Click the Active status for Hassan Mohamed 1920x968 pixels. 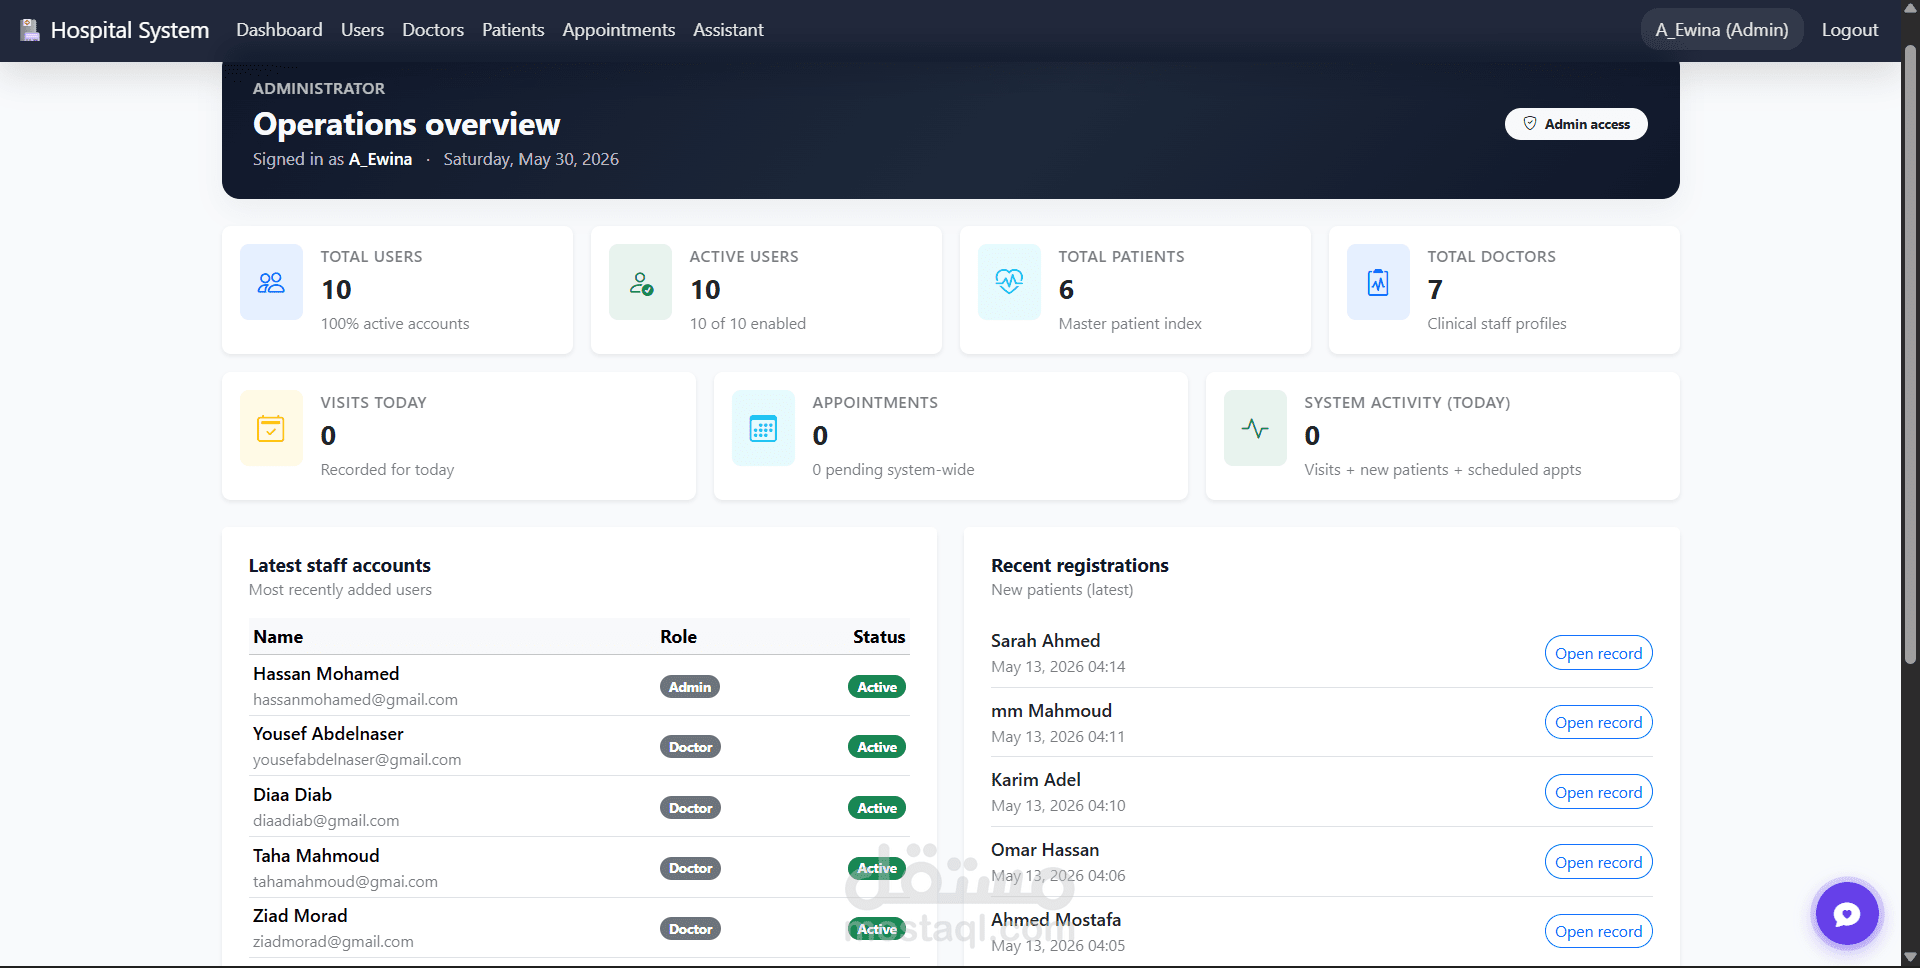(x=877, y=687)
